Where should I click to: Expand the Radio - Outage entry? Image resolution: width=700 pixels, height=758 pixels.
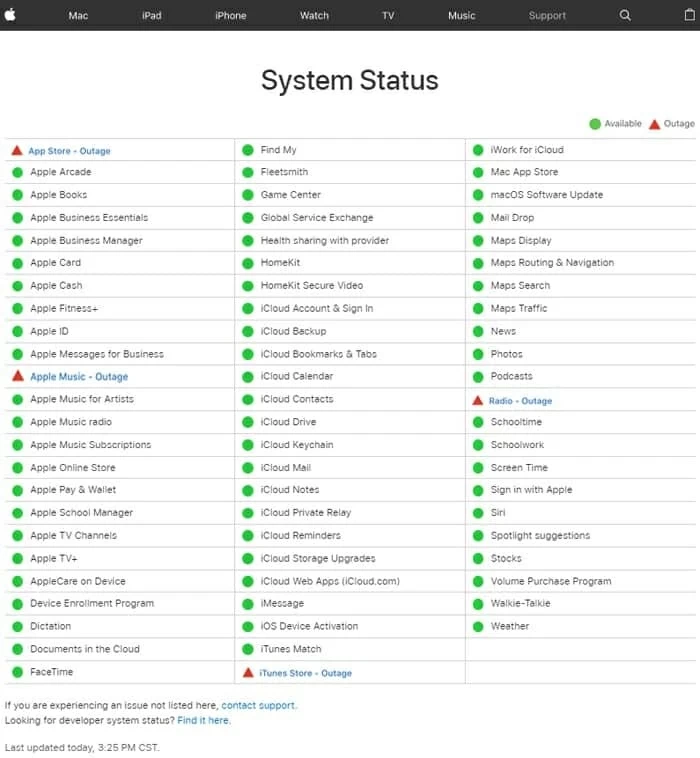(520, 401)
